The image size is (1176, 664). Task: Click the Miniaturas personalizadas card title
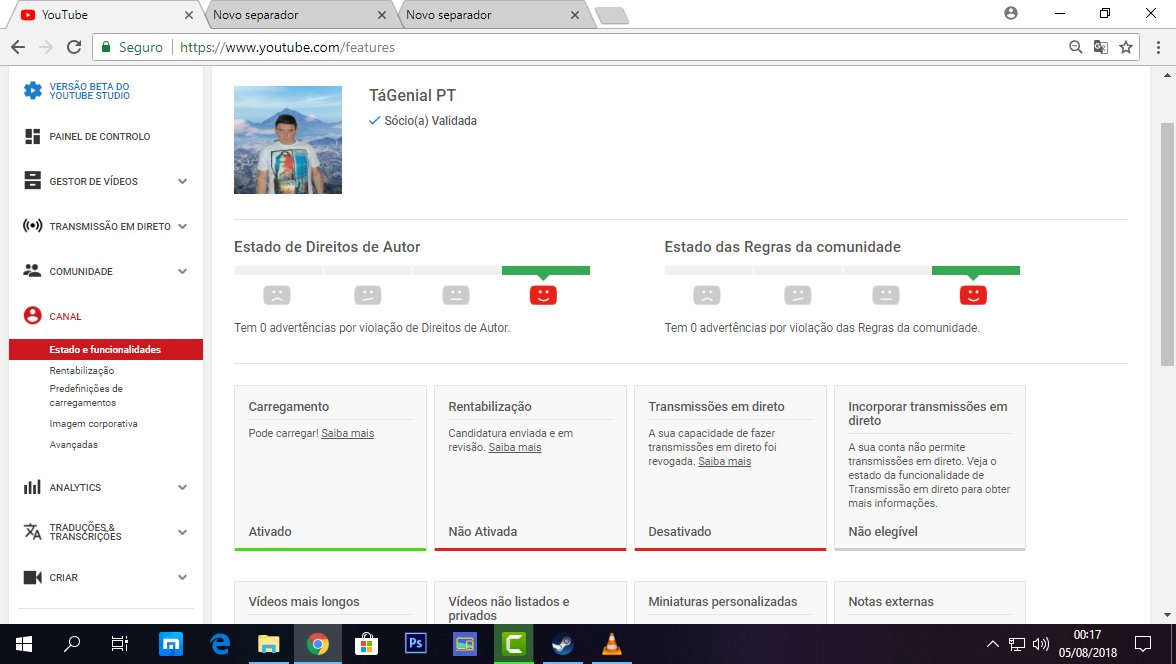point(723,602)
